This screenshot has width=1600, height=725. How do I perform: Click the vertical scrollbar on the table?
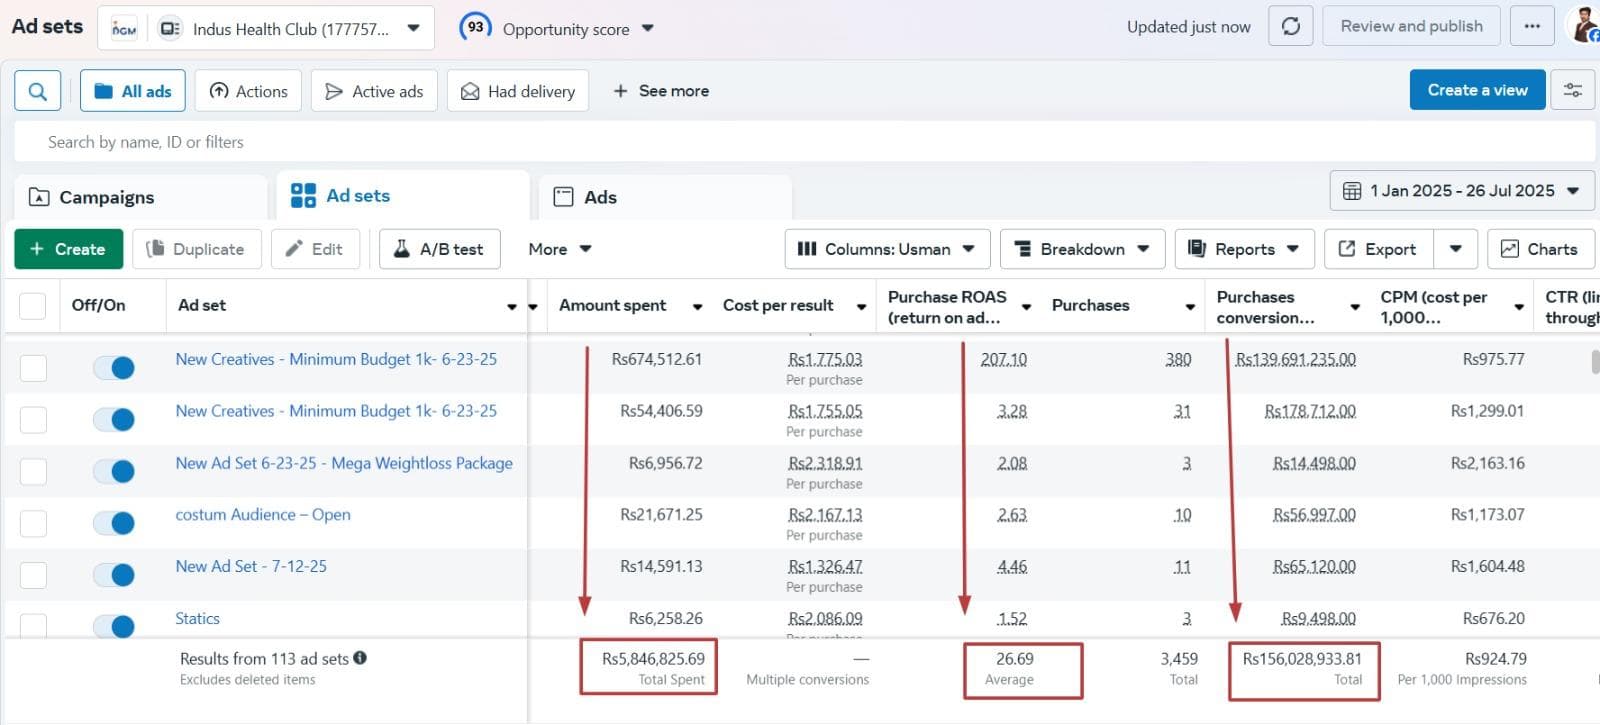(x=1596, y=362)
